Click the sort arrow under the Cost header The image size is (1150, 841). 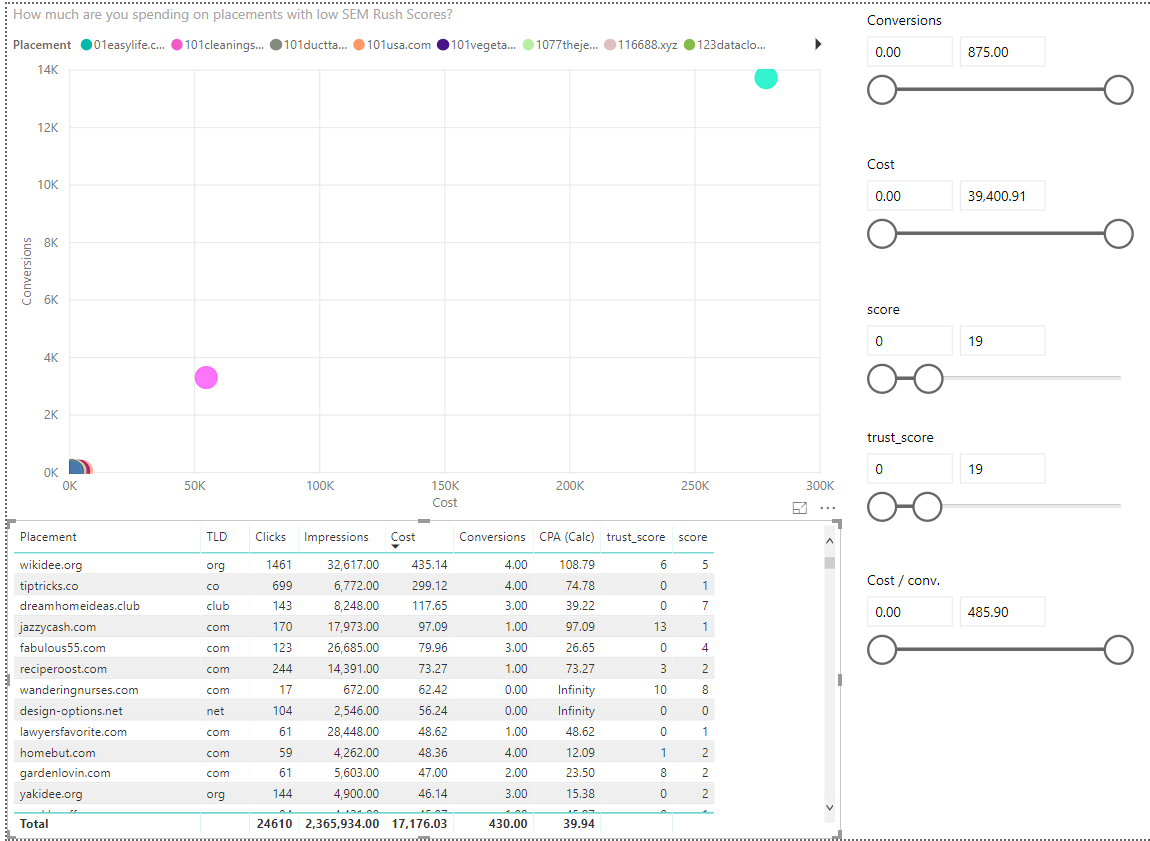point(396,547)
